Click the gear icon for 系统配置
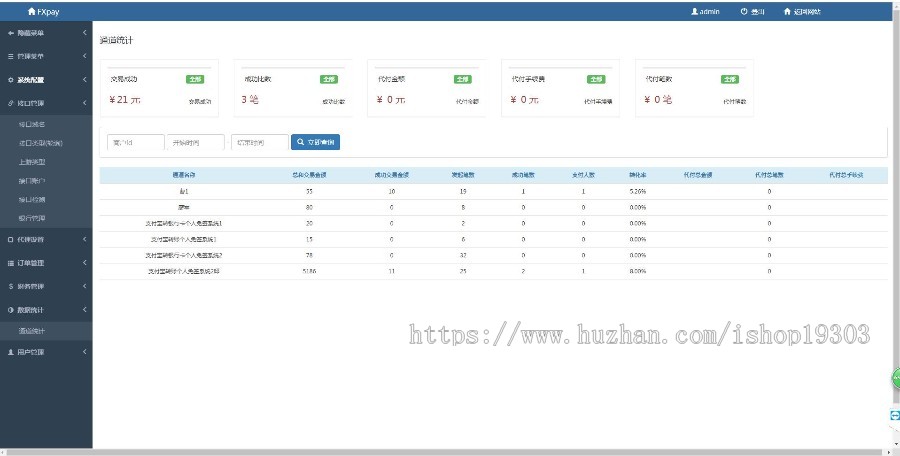900x456 pixels. click(10, 80)
